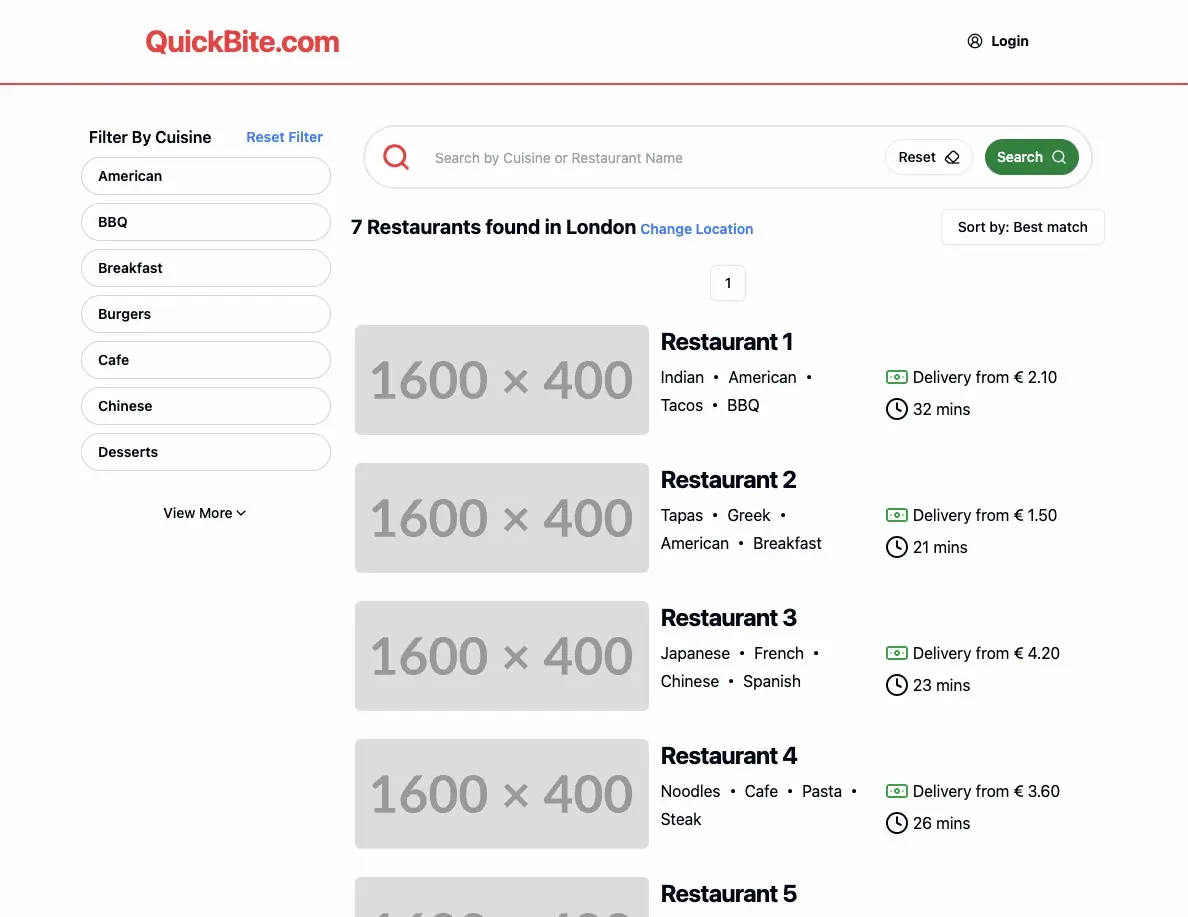Open the Sort by Best match dropdown

pos(1022,227)
